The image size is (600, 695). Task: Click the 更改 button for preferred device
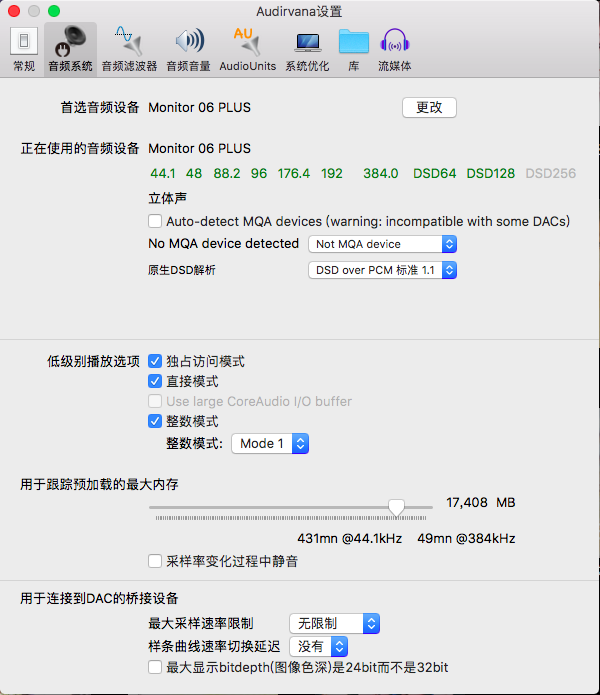tap(429, 107)
